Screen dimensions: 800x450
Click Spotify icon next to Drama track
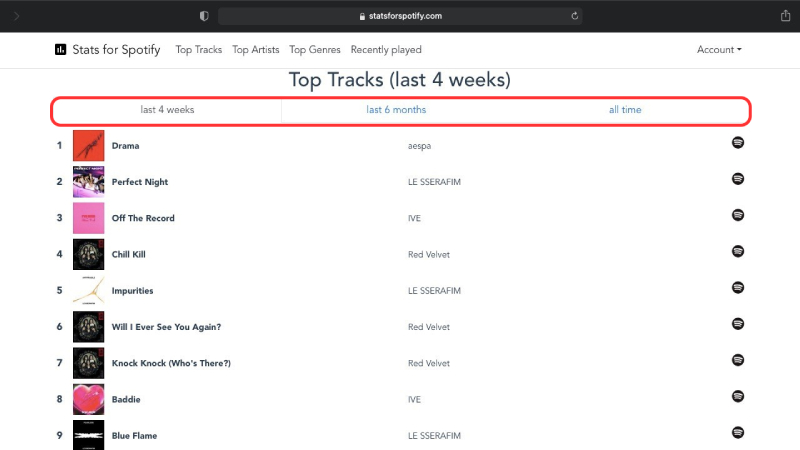pyautogui.click(x=738, y=143)
